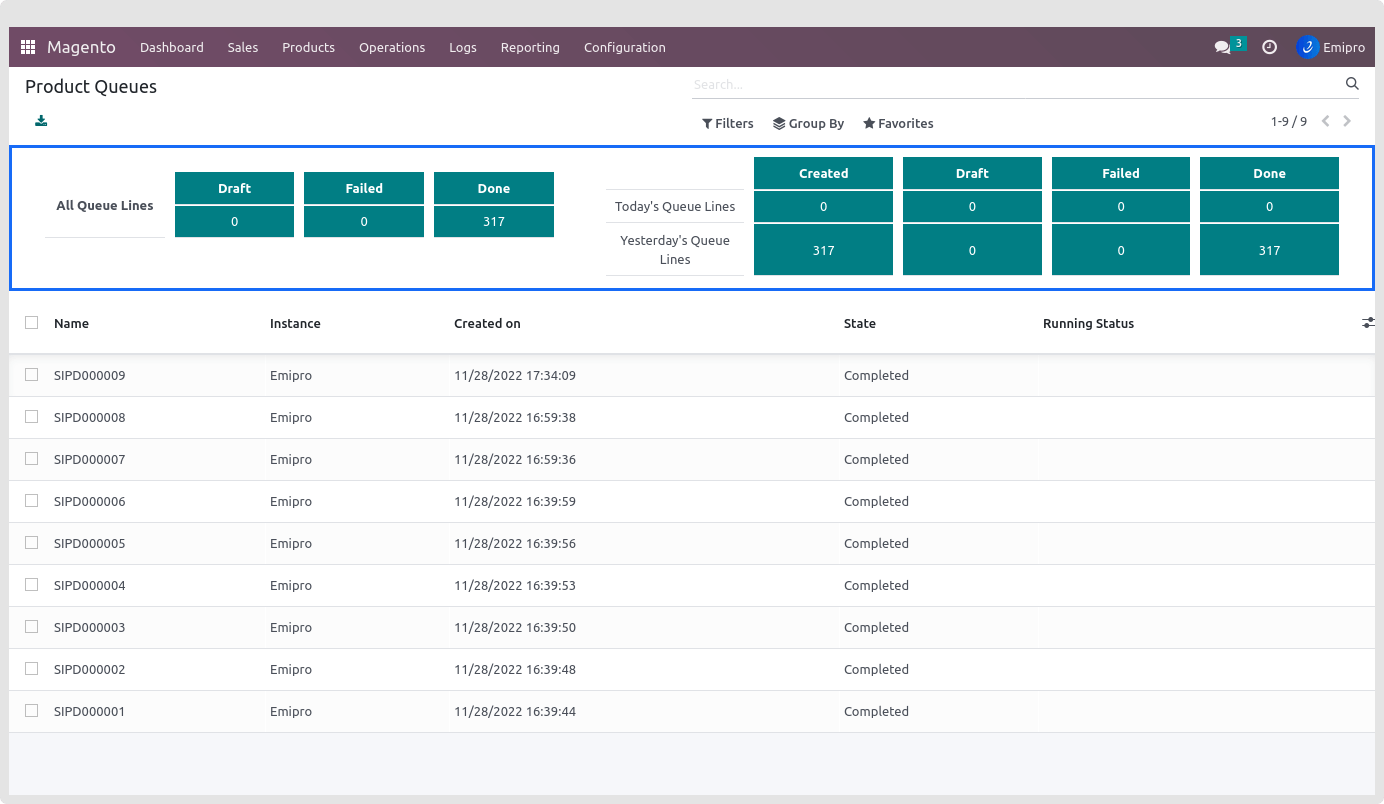
Task: Open the Favorites dropdown
Action: click(x=898, y=124)
